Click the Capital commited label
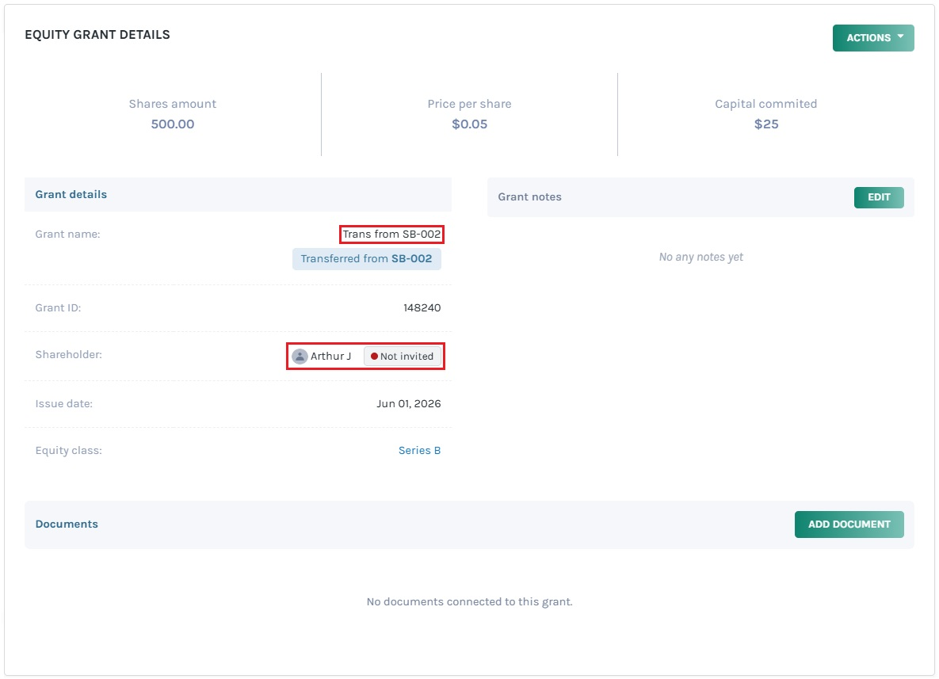 (x=766, y=104)
